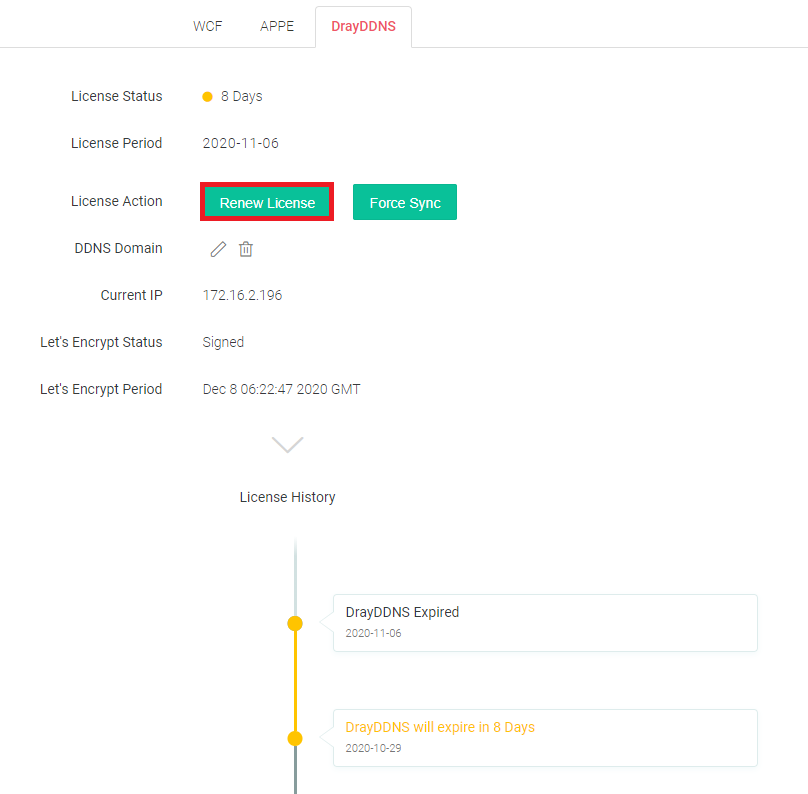The height and width of the screenshot is (794, 808).
Task: Click the 8 Days license status text
Action: click(x=242, y=96)
